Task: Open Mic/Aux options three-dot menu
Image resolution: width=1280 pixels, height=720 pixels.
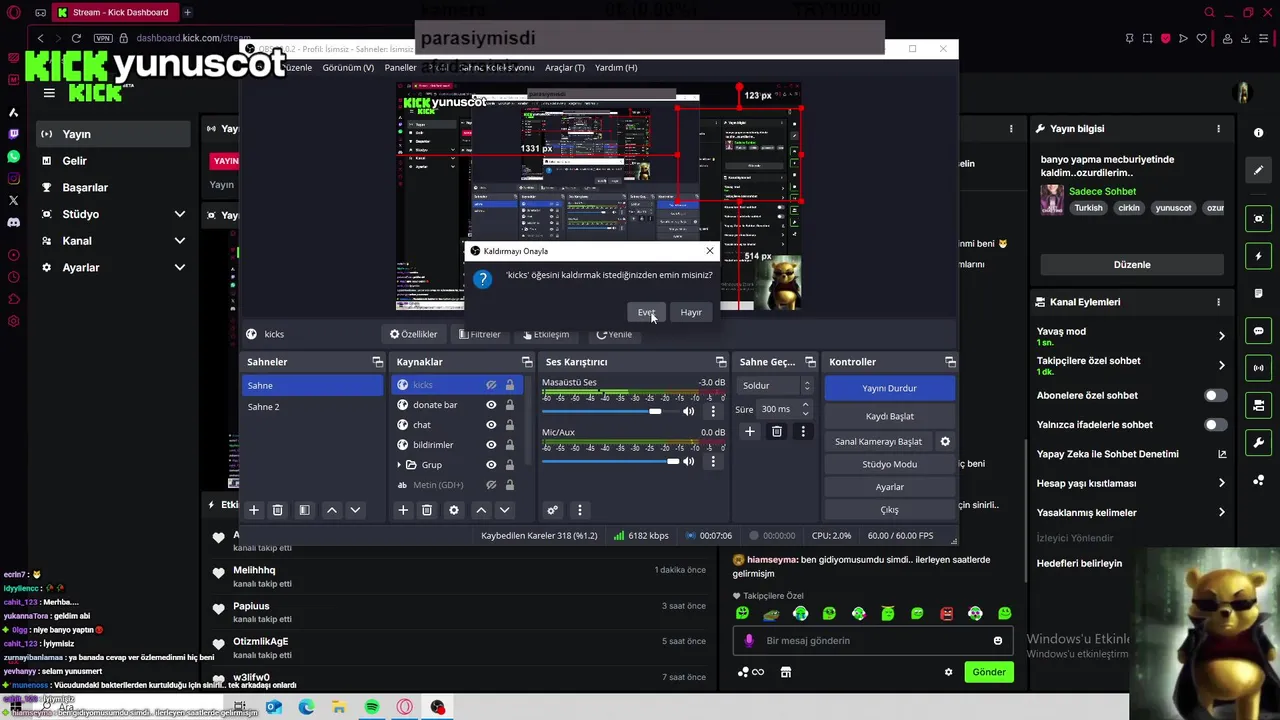Action: 713,461
